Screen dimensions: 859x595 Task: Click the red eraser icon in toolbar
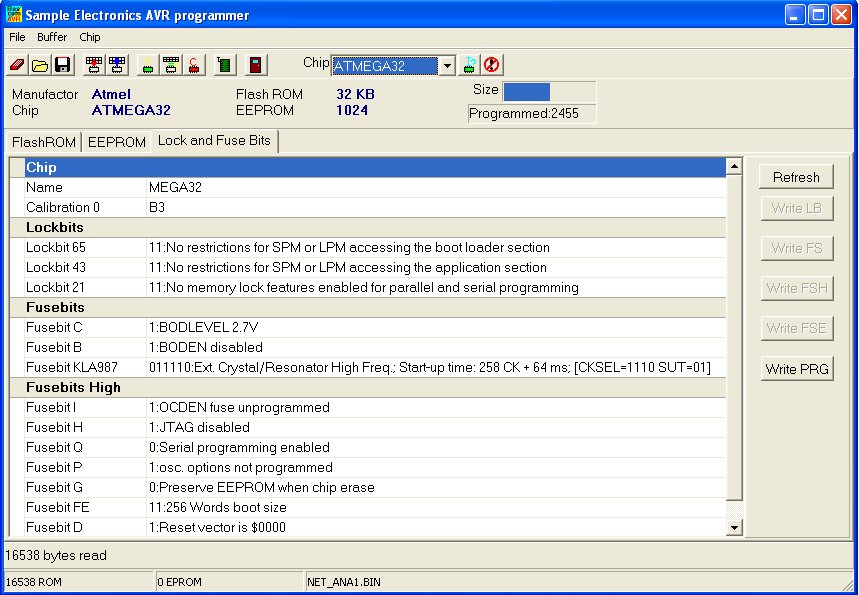point(17,65)
